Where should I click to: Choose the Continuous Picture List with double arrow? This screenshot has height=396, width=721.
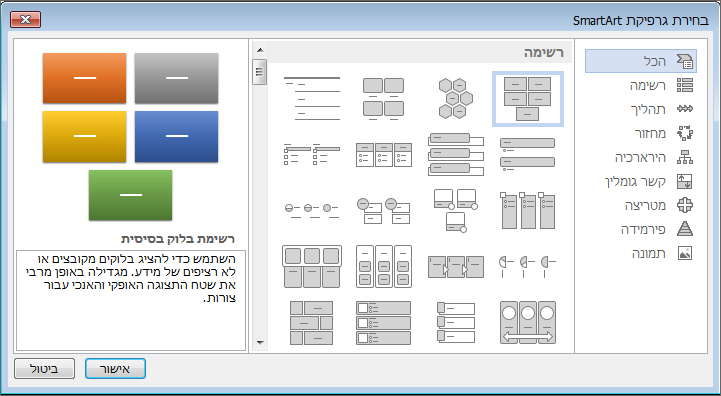click(x=527, y=322)
